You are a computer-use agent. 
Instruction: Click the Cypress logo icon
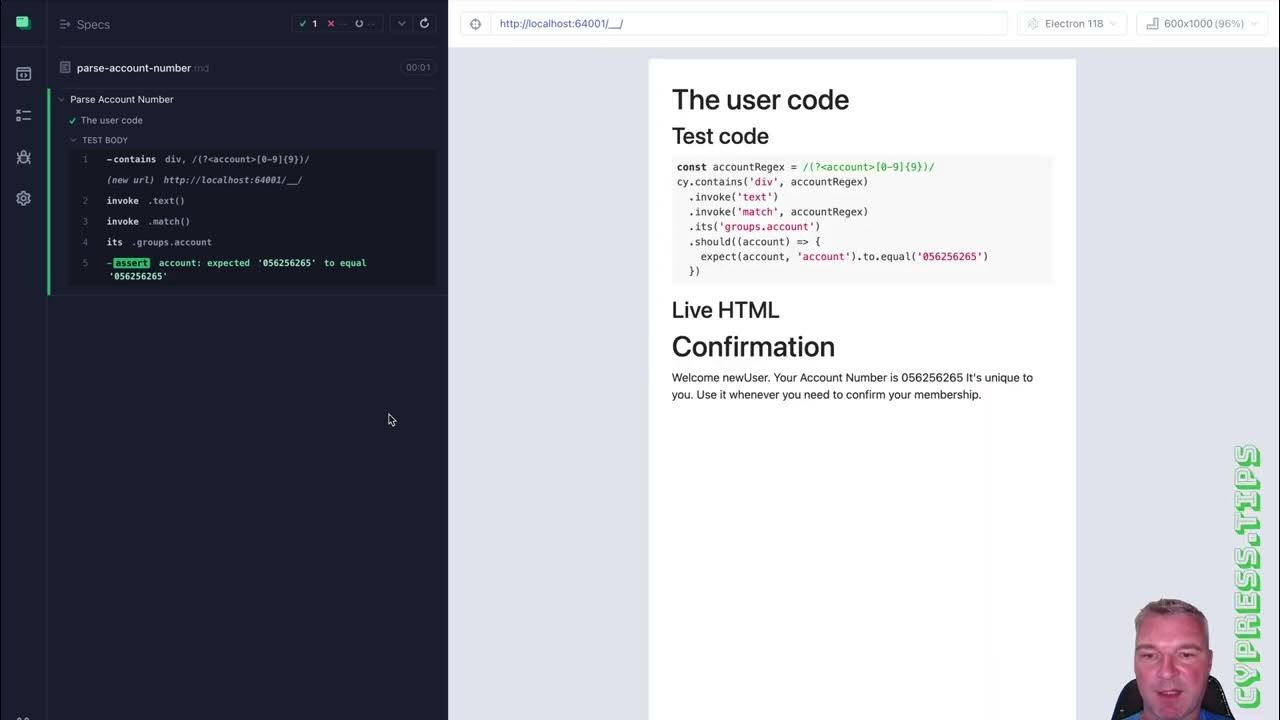coord(23,23)
